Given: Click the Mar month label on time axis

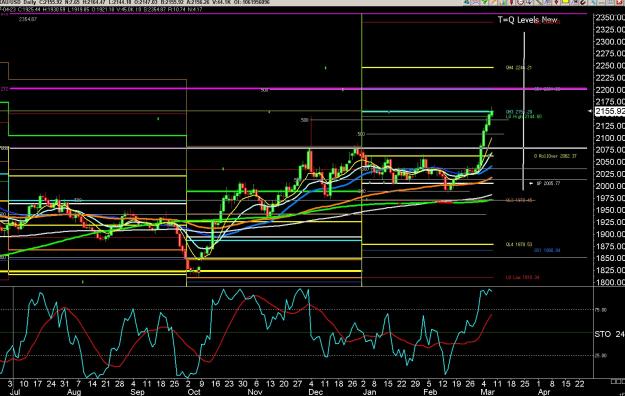Looking at the screenshot, I should 487,392.
